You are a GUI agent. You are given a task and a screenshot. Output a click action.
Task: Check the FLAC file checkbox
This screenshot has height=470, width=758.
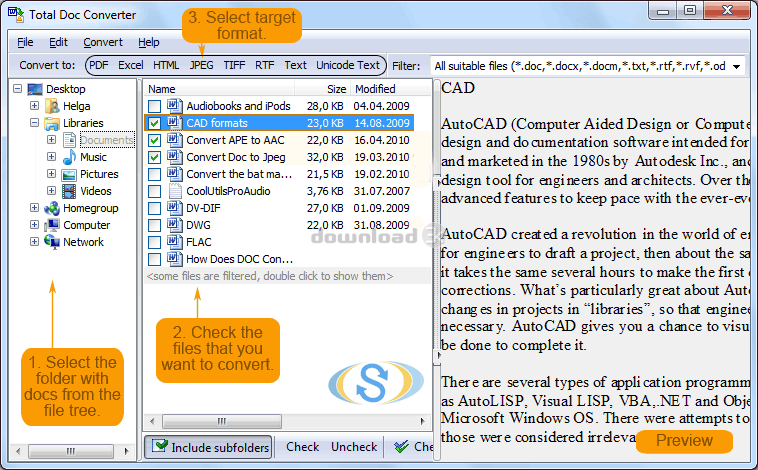[155, 242]
